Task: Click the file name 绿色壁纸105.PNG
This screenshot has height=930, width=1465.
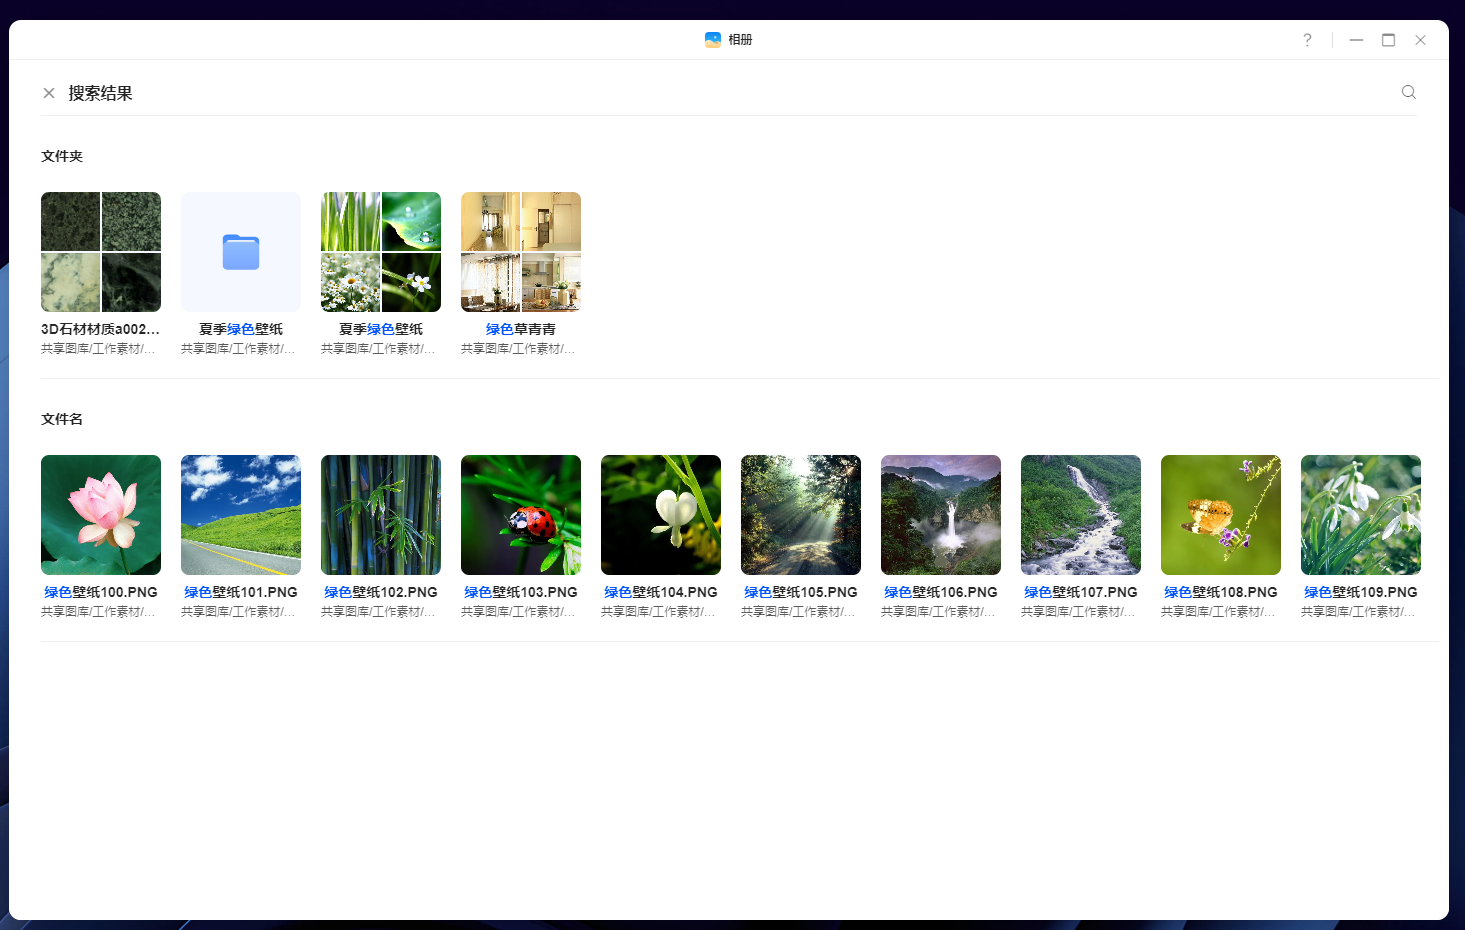Action: point(801,592)
